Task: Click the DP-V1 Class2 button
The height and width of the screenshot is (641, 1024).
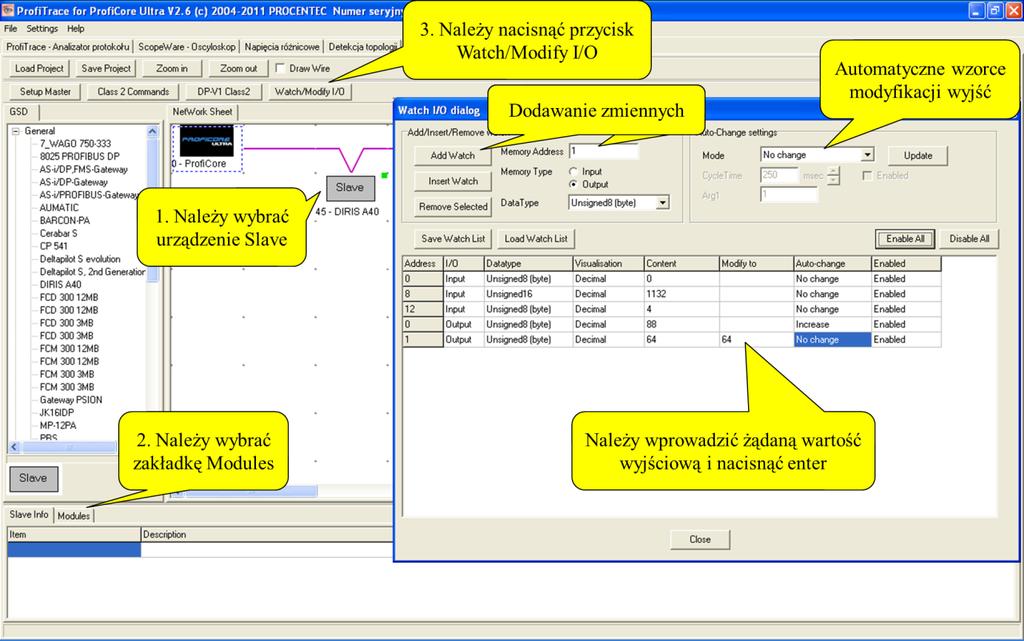Action: [x=223, y=91]
